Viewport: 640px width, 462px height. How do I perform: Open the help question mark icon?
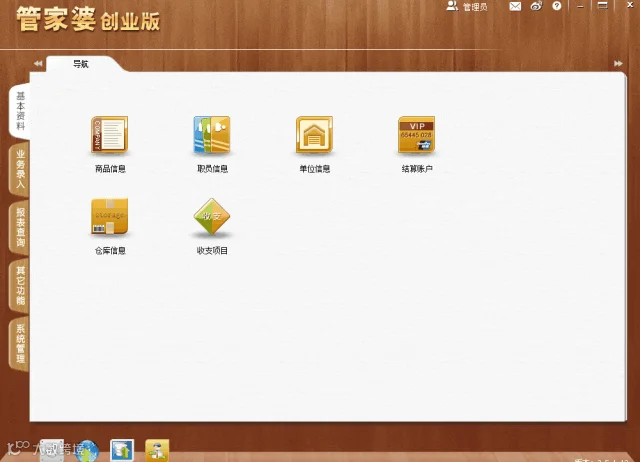pyautogui.click(x=557, y=6)
